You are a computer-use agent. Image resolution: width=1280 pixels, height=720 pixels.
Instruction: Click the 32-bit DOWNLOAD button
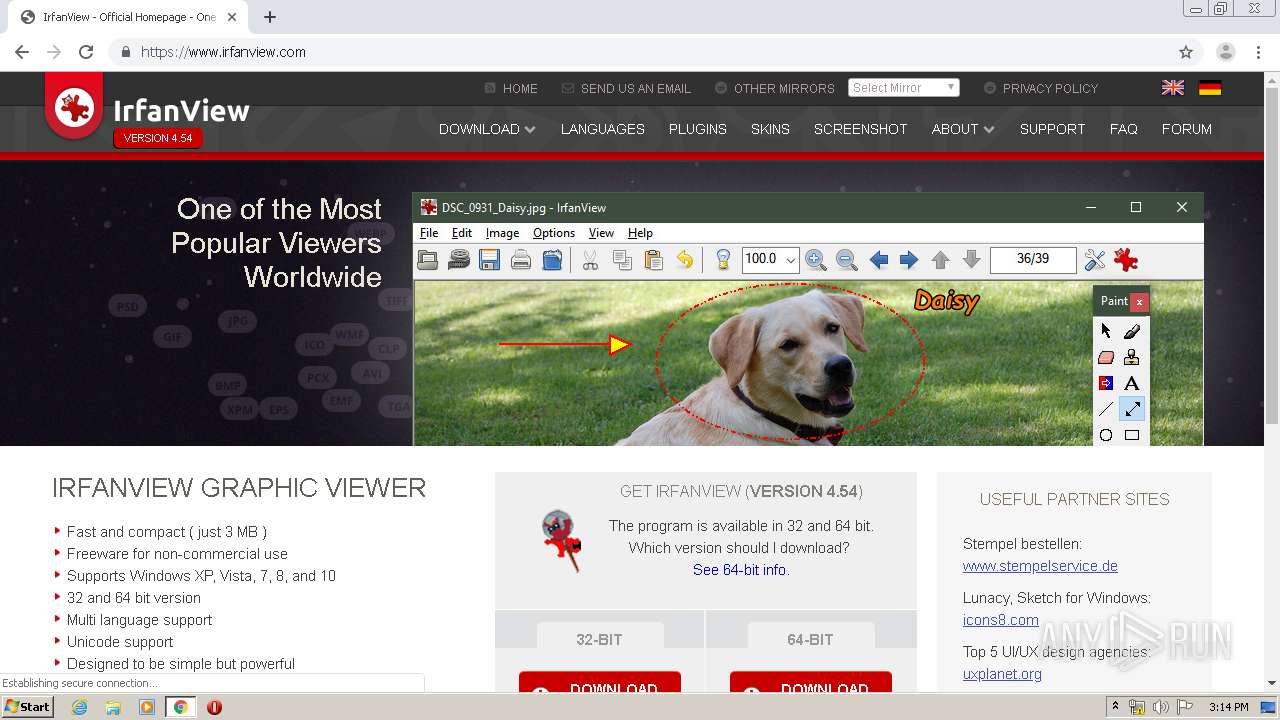600,682
